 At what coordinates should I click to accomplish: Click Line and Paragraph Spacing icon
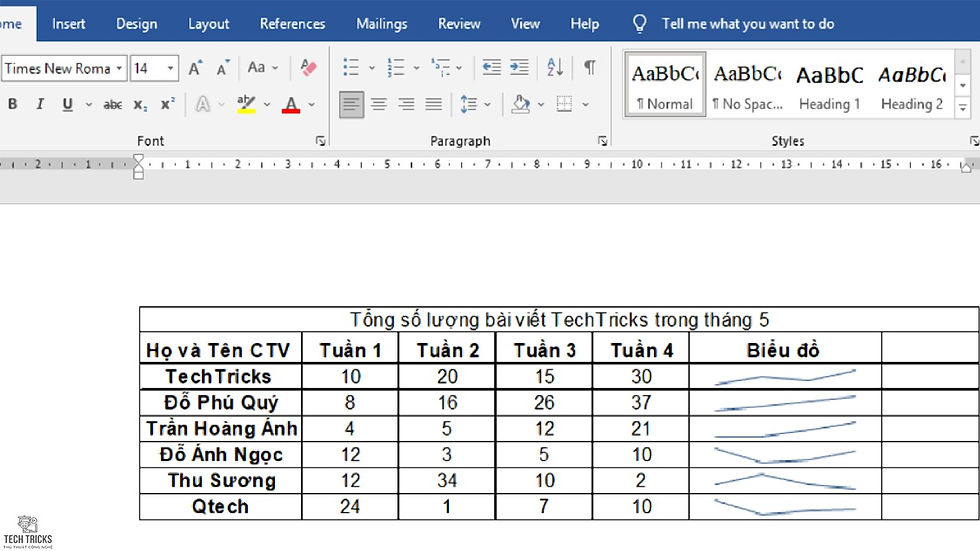[469, 104]
